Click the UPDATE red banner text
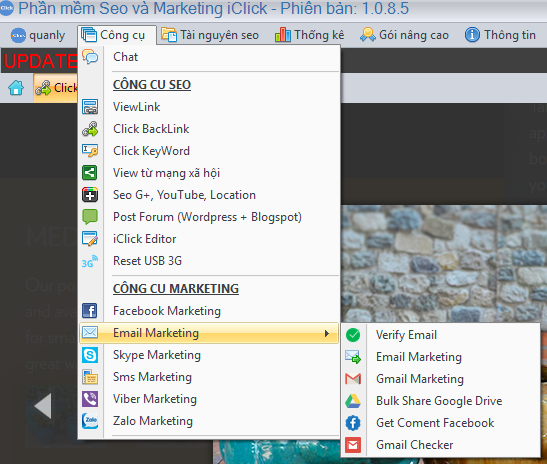 [x=40, y=61]
